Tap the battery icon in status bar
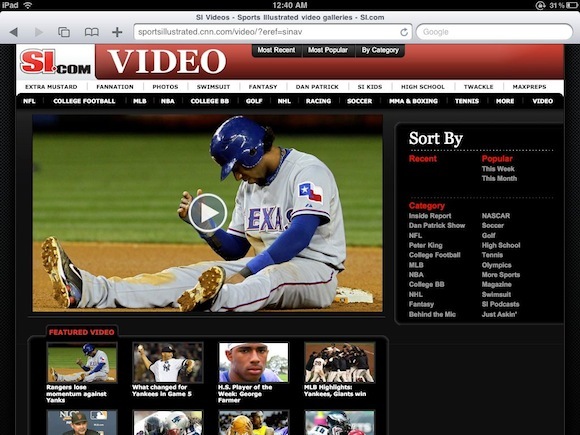The height and width of the screenshot is (435, 580). tap(572, 5)
